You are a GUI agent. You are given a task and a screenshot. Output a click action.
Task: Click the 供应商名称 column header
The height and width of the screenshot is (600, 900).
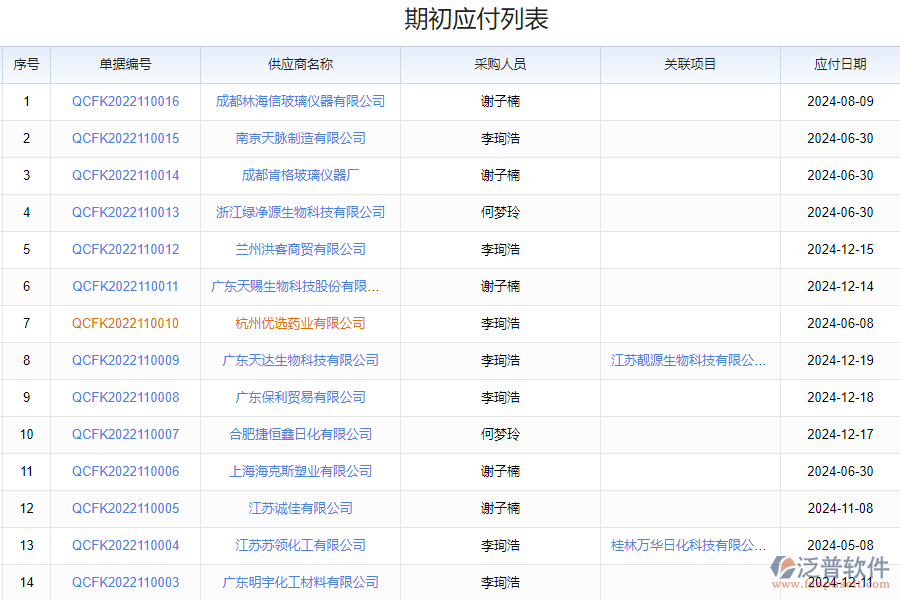(300, 64)
